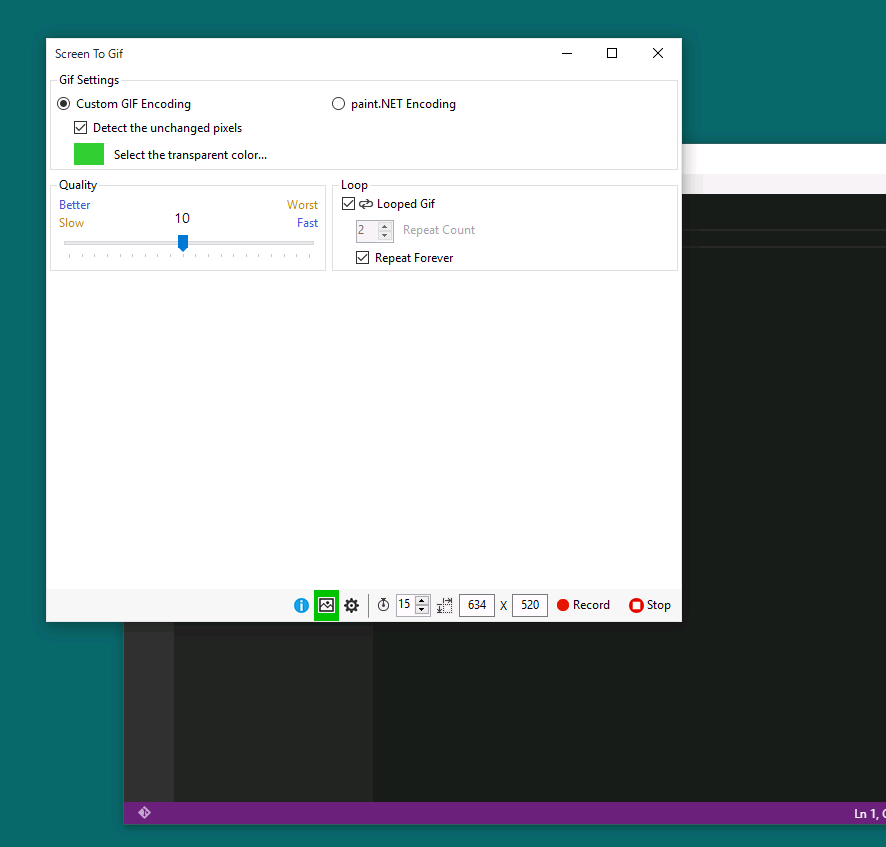This screenshot has width=886, height=847.
Task: Maximize the Screen To Gif window
Action: tap(612, 53)
